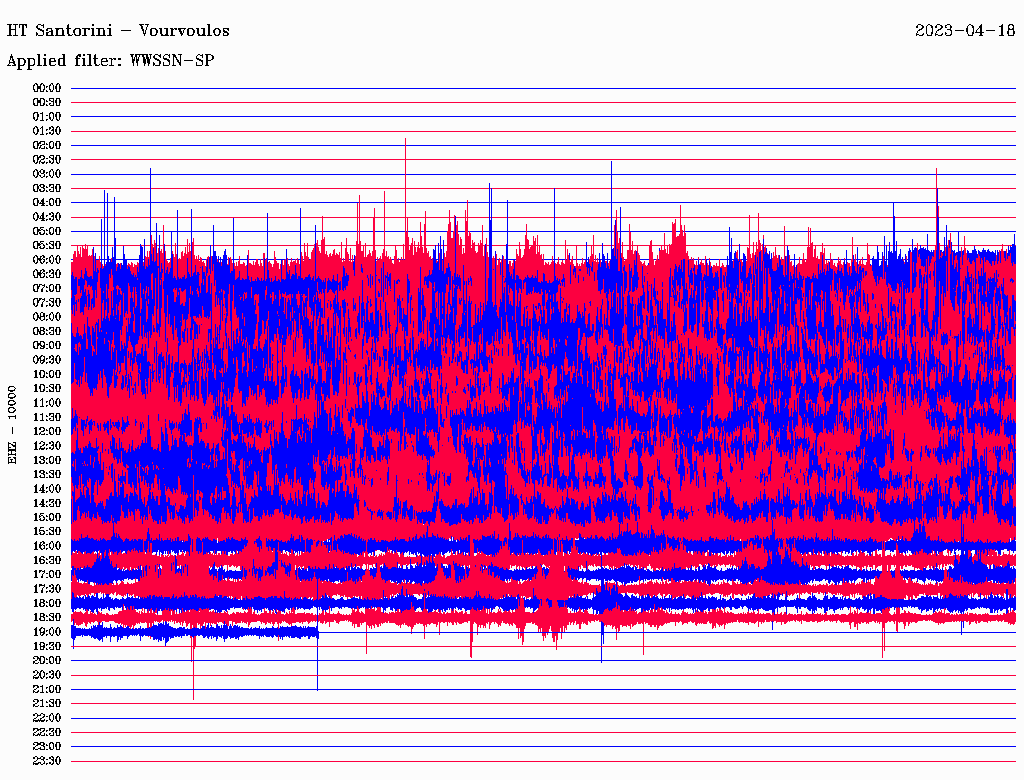
Task: Select the 21:30 time label
Action: coord(47,703)
